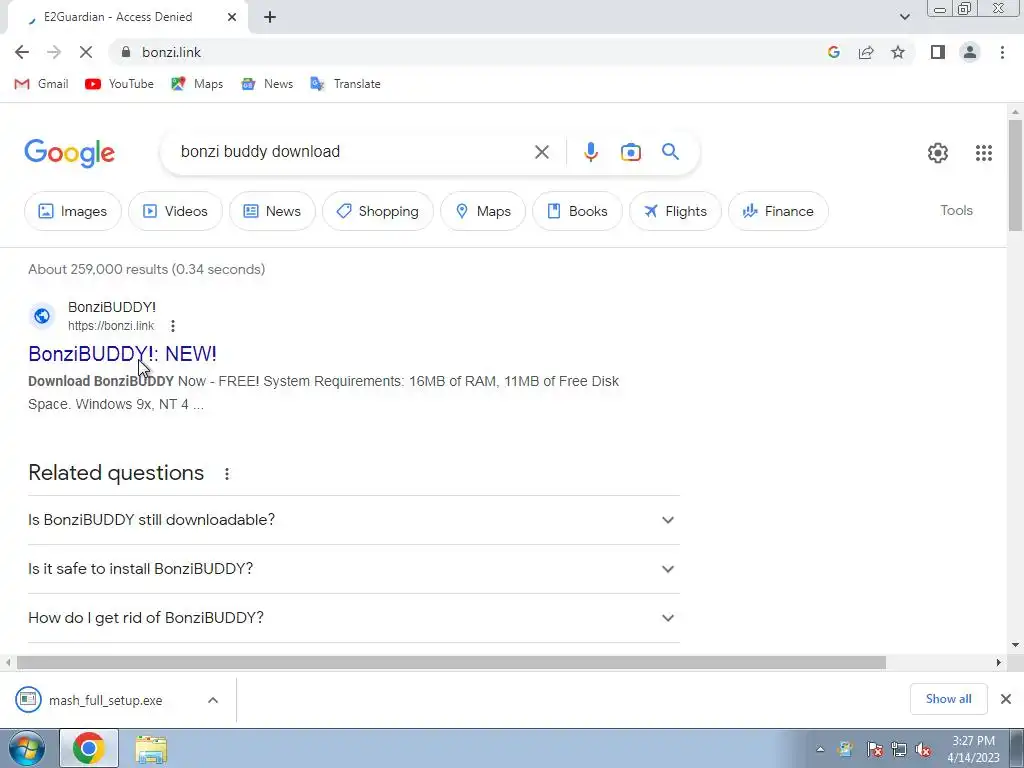Click the scroll right arrow

coord(998,662)
